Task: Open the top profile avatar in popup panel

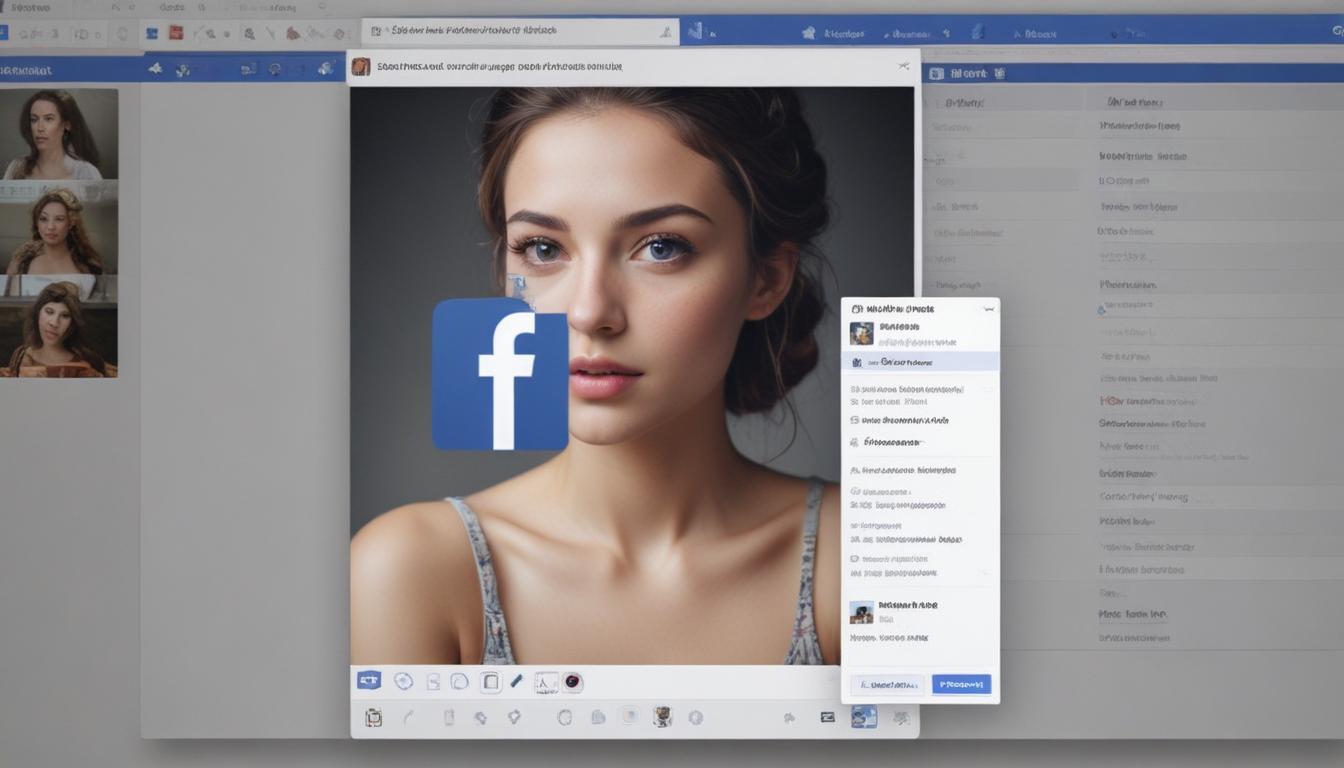Action: (x=861, y=333)
